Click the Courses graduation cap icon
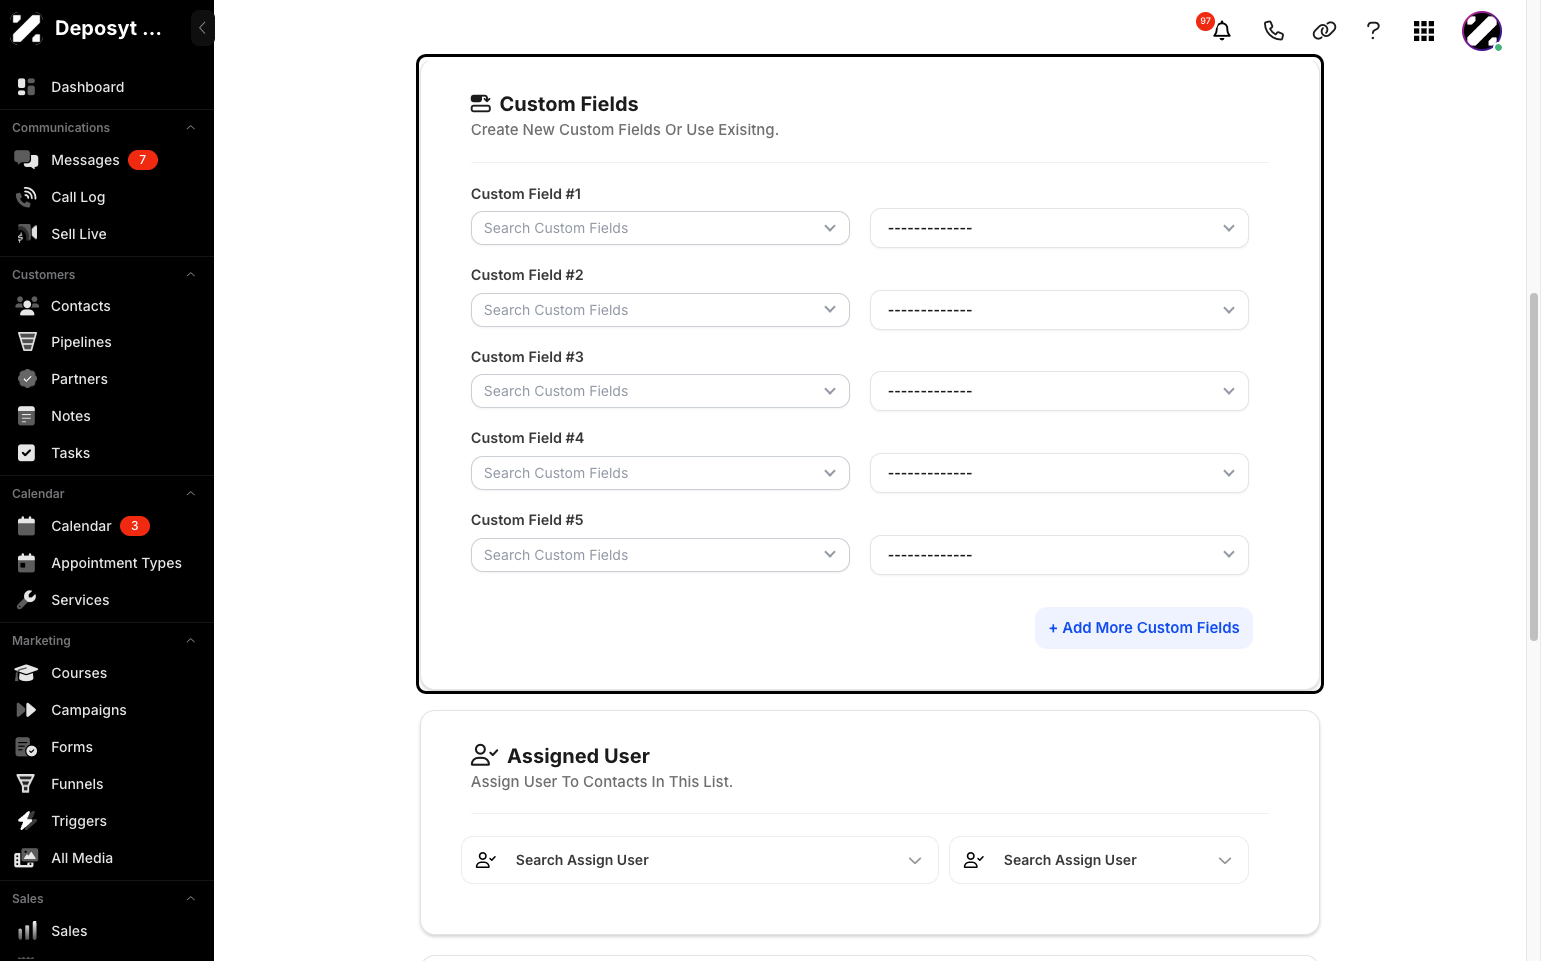This screenshot has width=1541, height=961. [27, 673]
